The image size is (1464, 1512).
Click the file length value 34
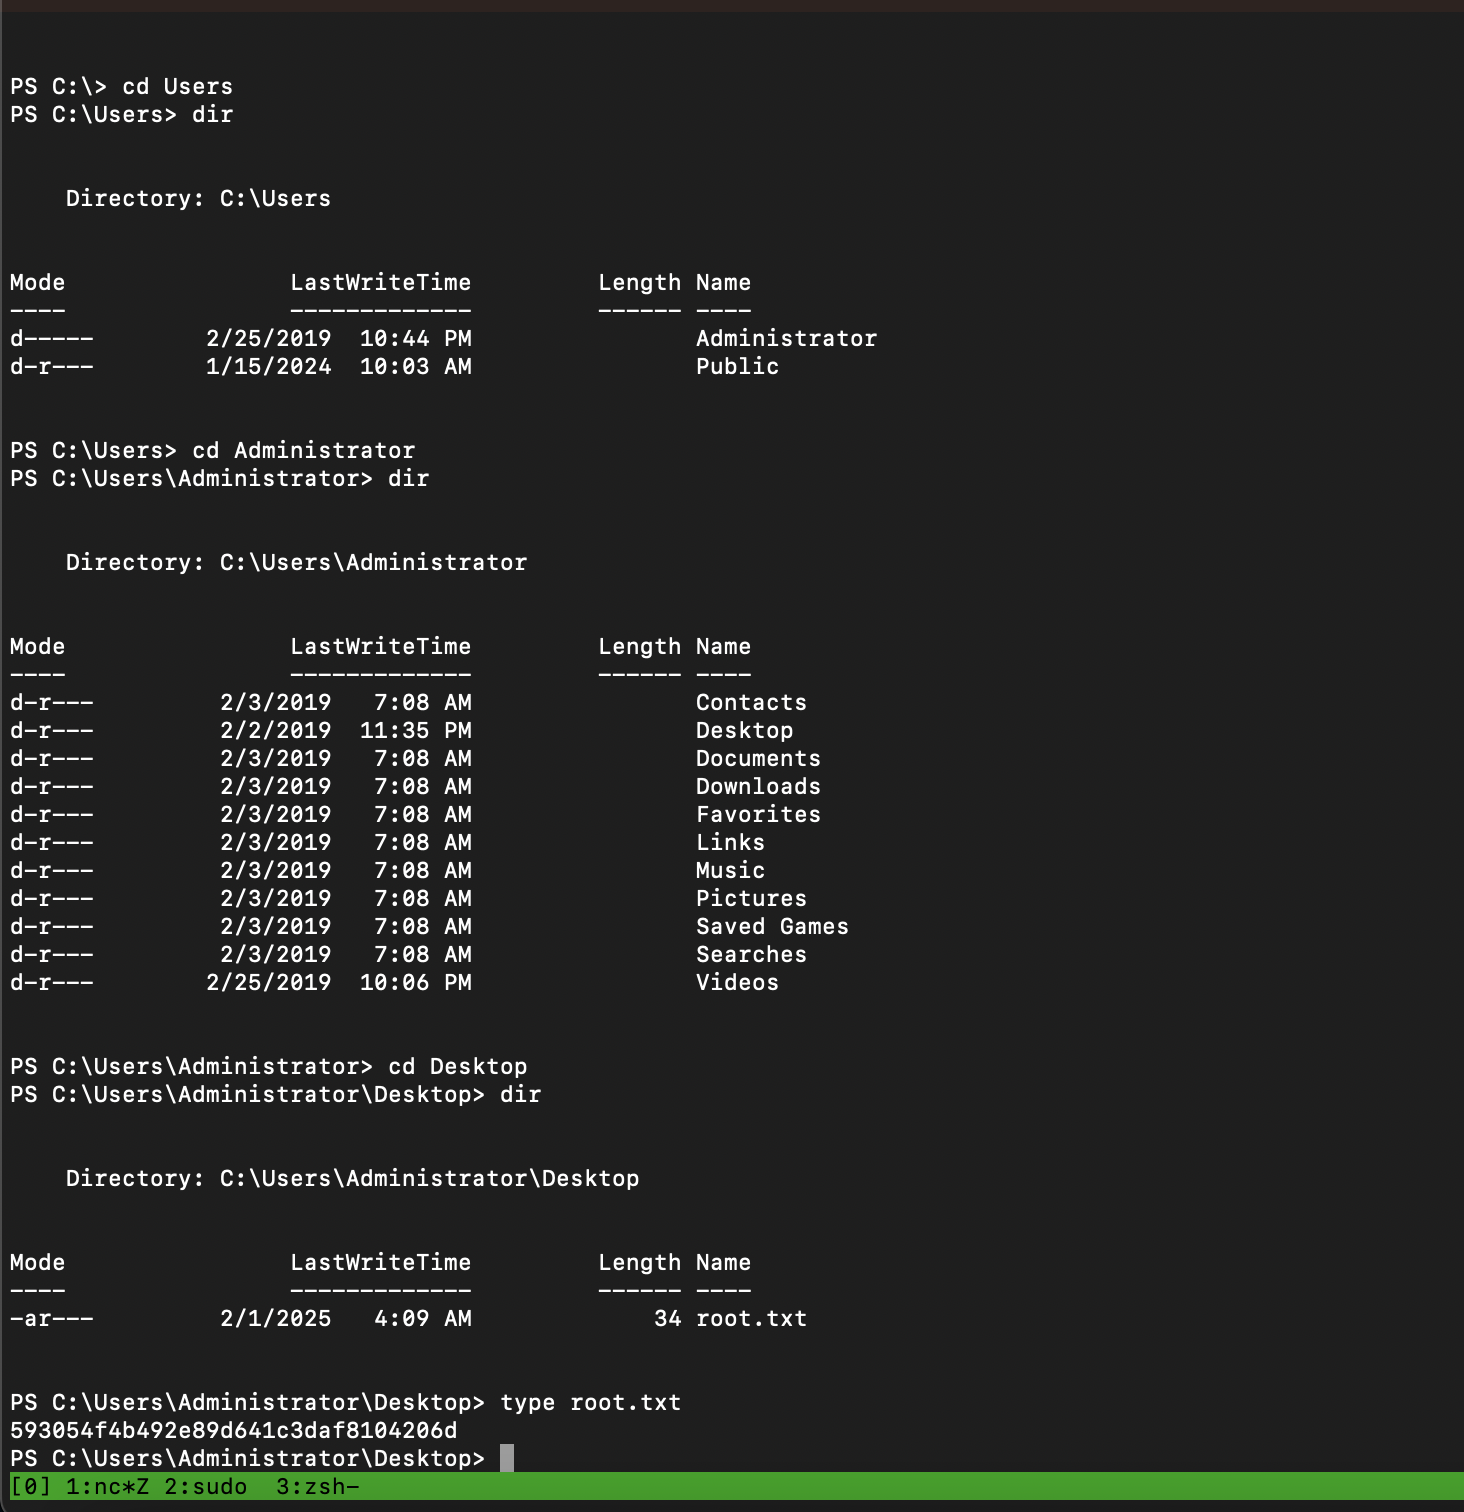[x=667, y=1318]
